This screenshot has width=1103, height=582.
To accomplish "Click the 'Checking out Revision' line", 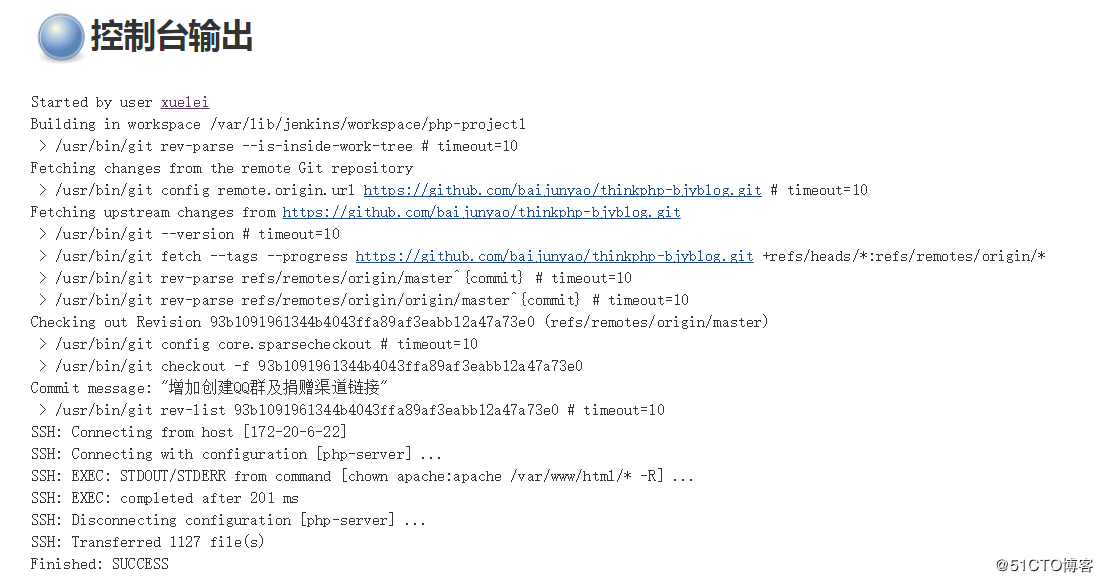I will point(398,322).
